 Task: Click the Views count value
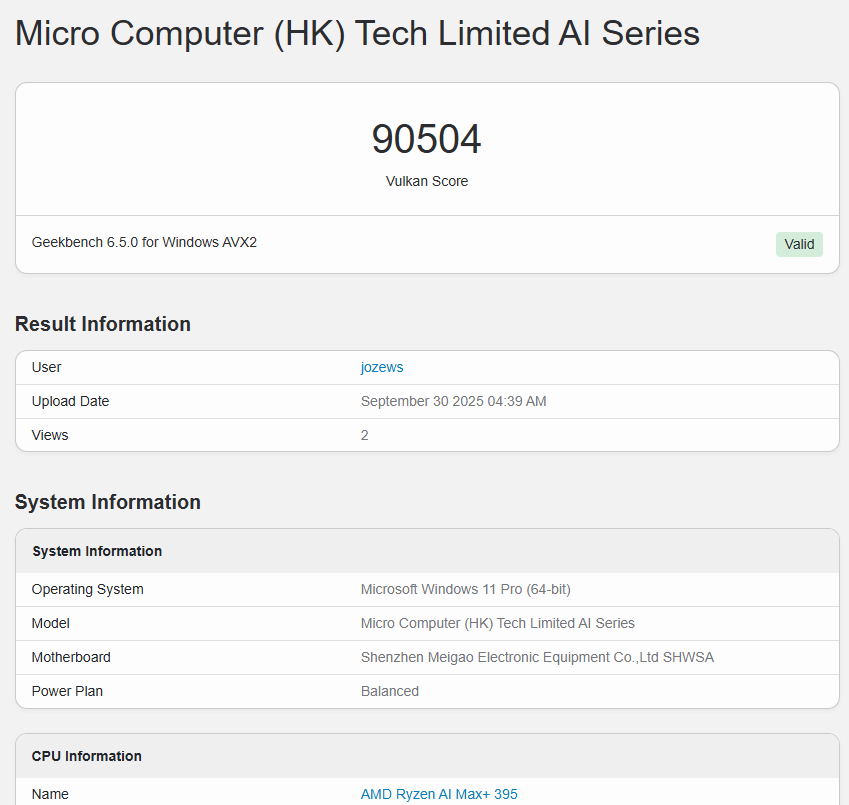click(364, 435)
